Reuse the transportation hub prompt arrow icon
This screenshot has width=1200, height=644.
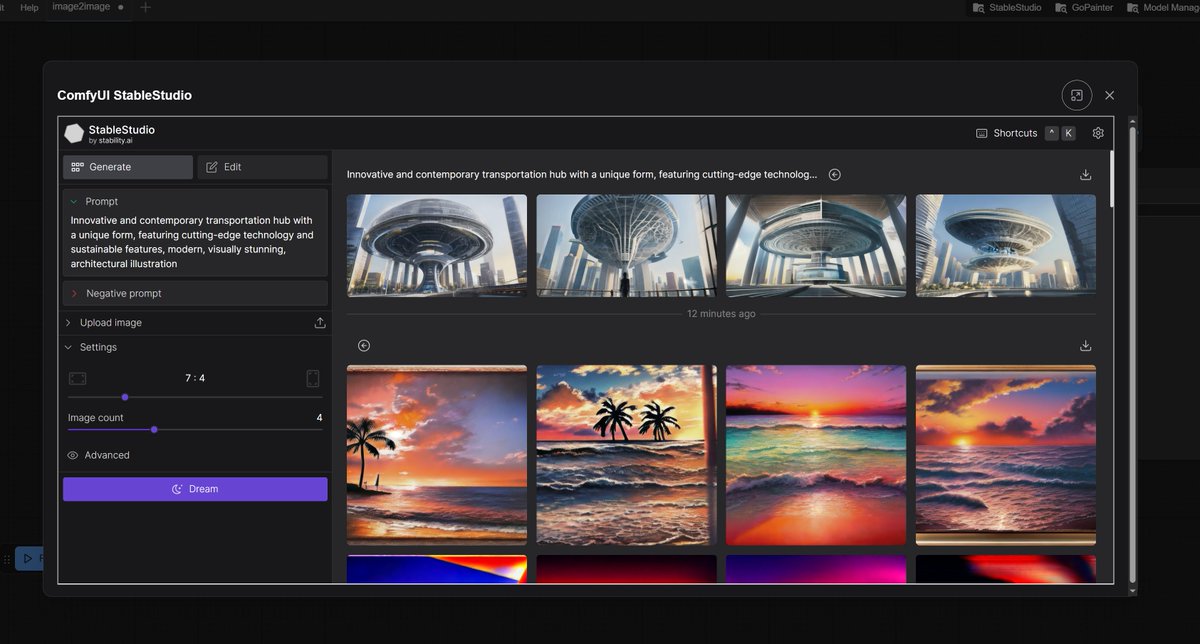pos(835,174)
